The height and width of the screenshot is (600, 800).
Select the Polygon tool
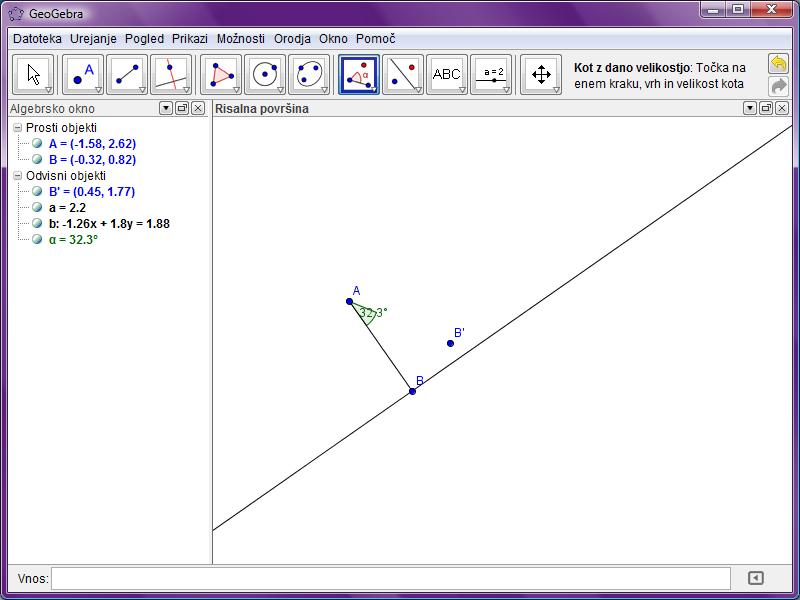coord(221,75)
